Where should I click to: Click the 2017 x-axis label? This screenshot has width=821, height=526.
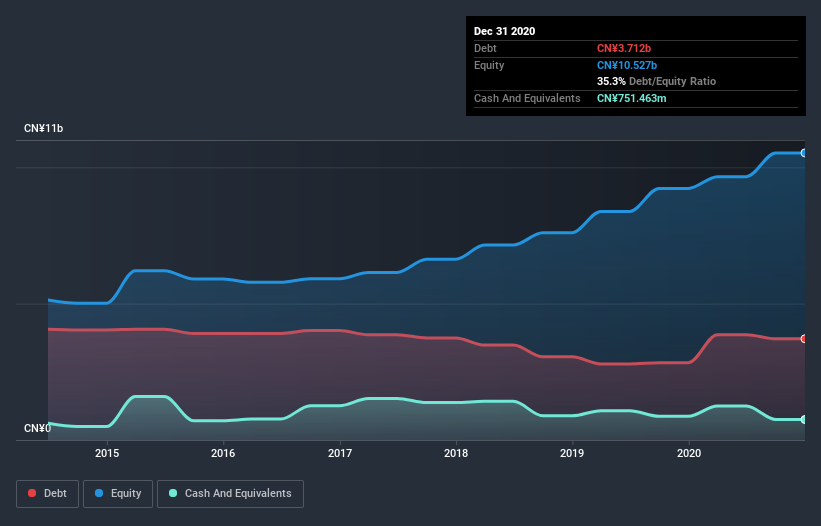(340, 453)
